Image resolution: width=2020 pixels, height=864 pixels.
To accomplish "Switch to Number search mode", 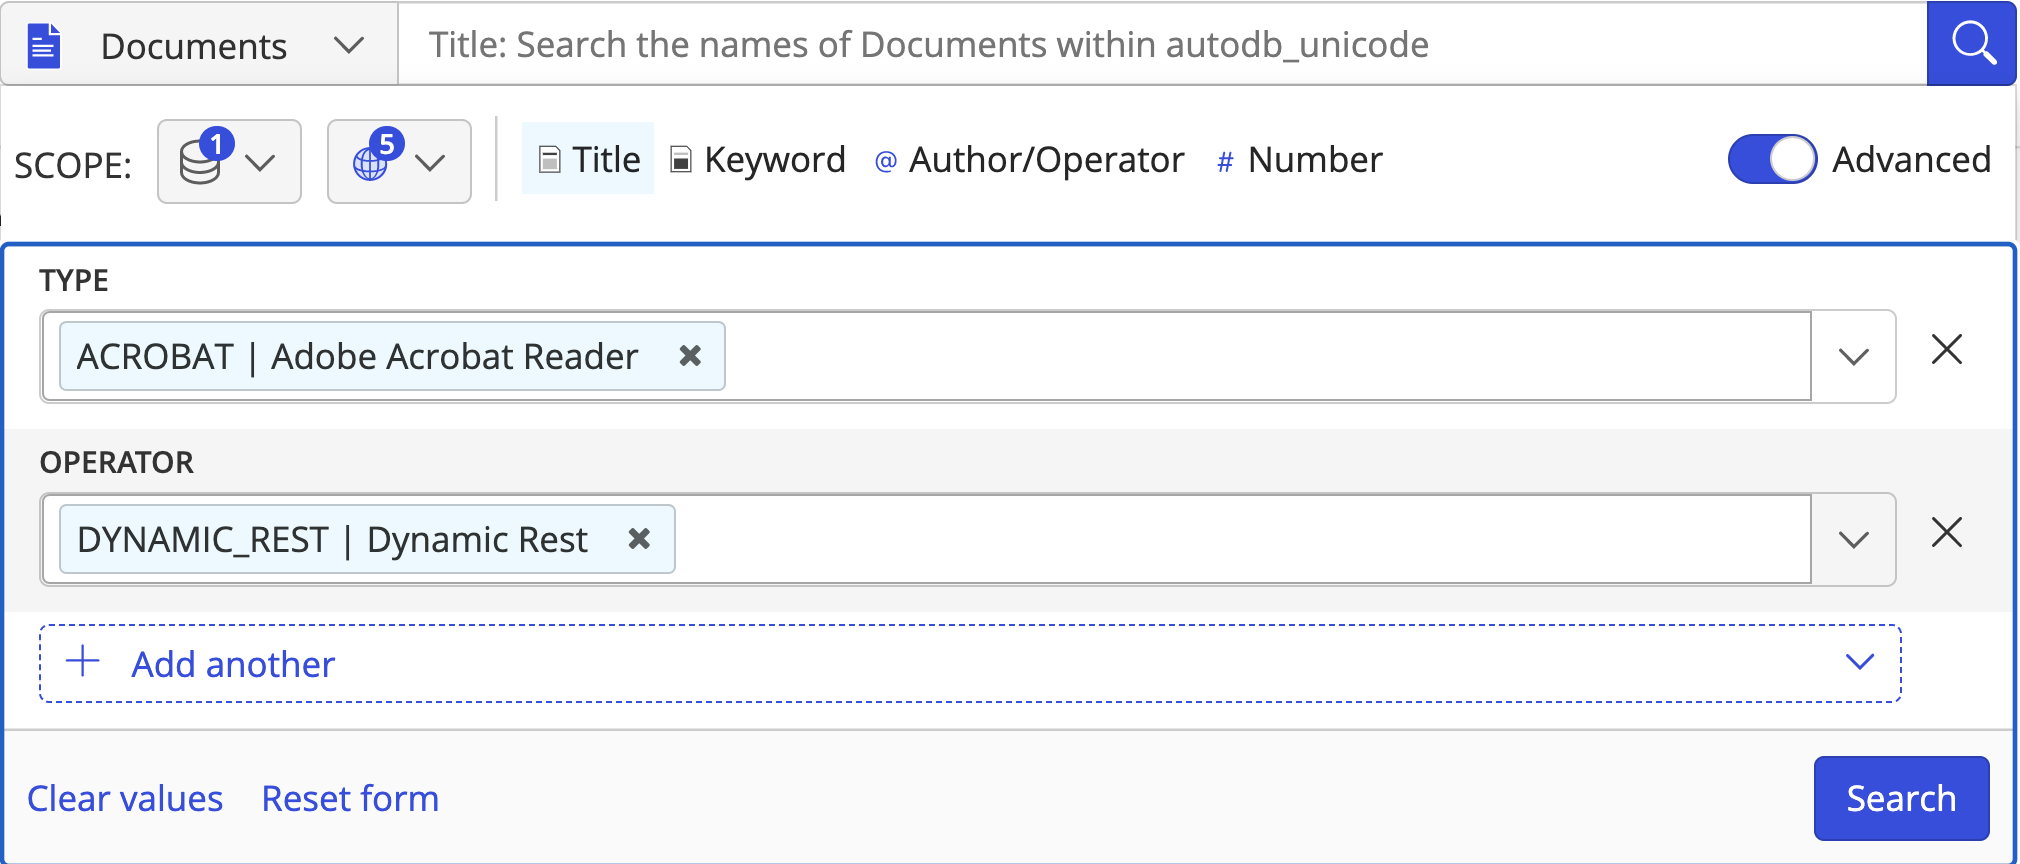I will [1299, 160].
